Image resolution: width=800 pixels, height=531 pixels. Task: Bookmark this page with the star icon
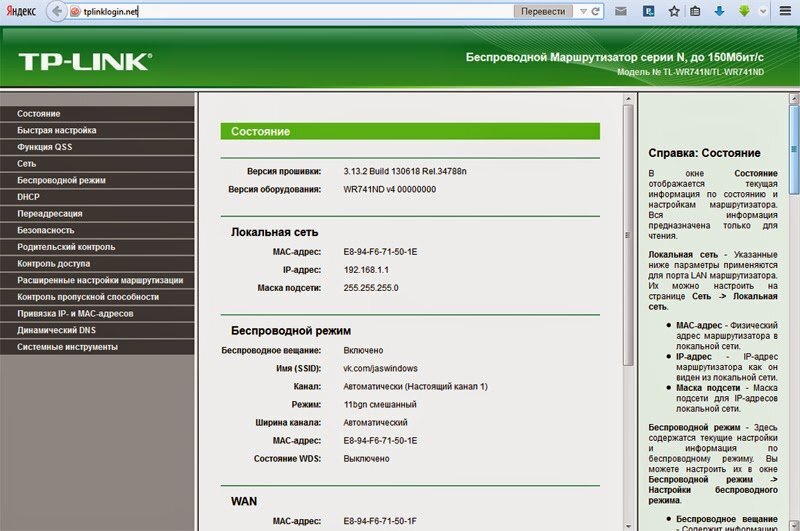coord(674,11)
